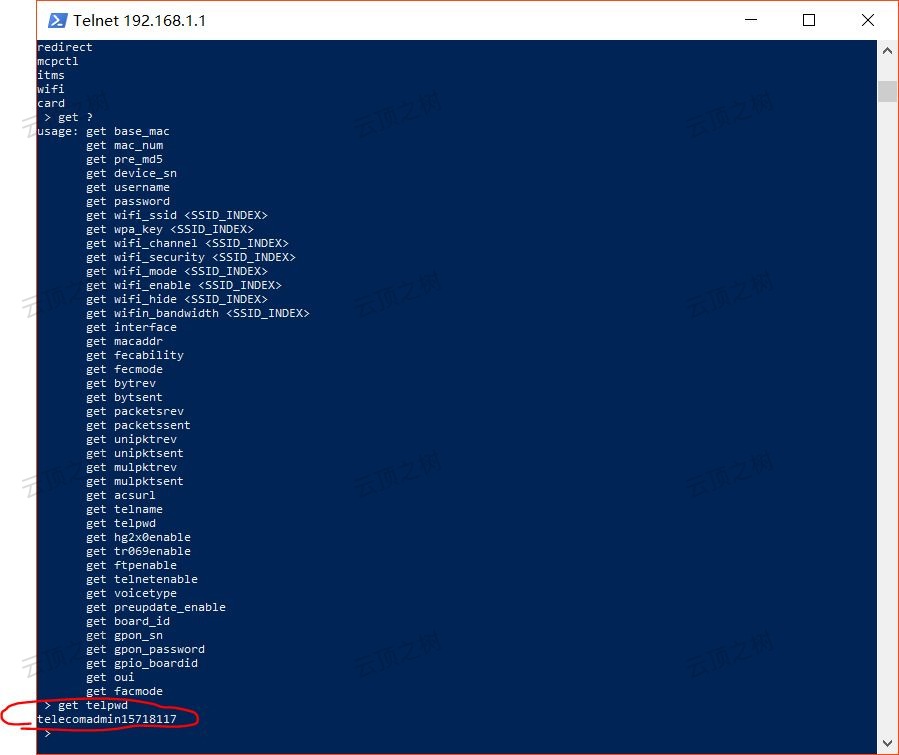Viewport: 899px width, 755px height.
Task: Click the "get telnetenable" usage entry
Action: (x=141, y=579)
